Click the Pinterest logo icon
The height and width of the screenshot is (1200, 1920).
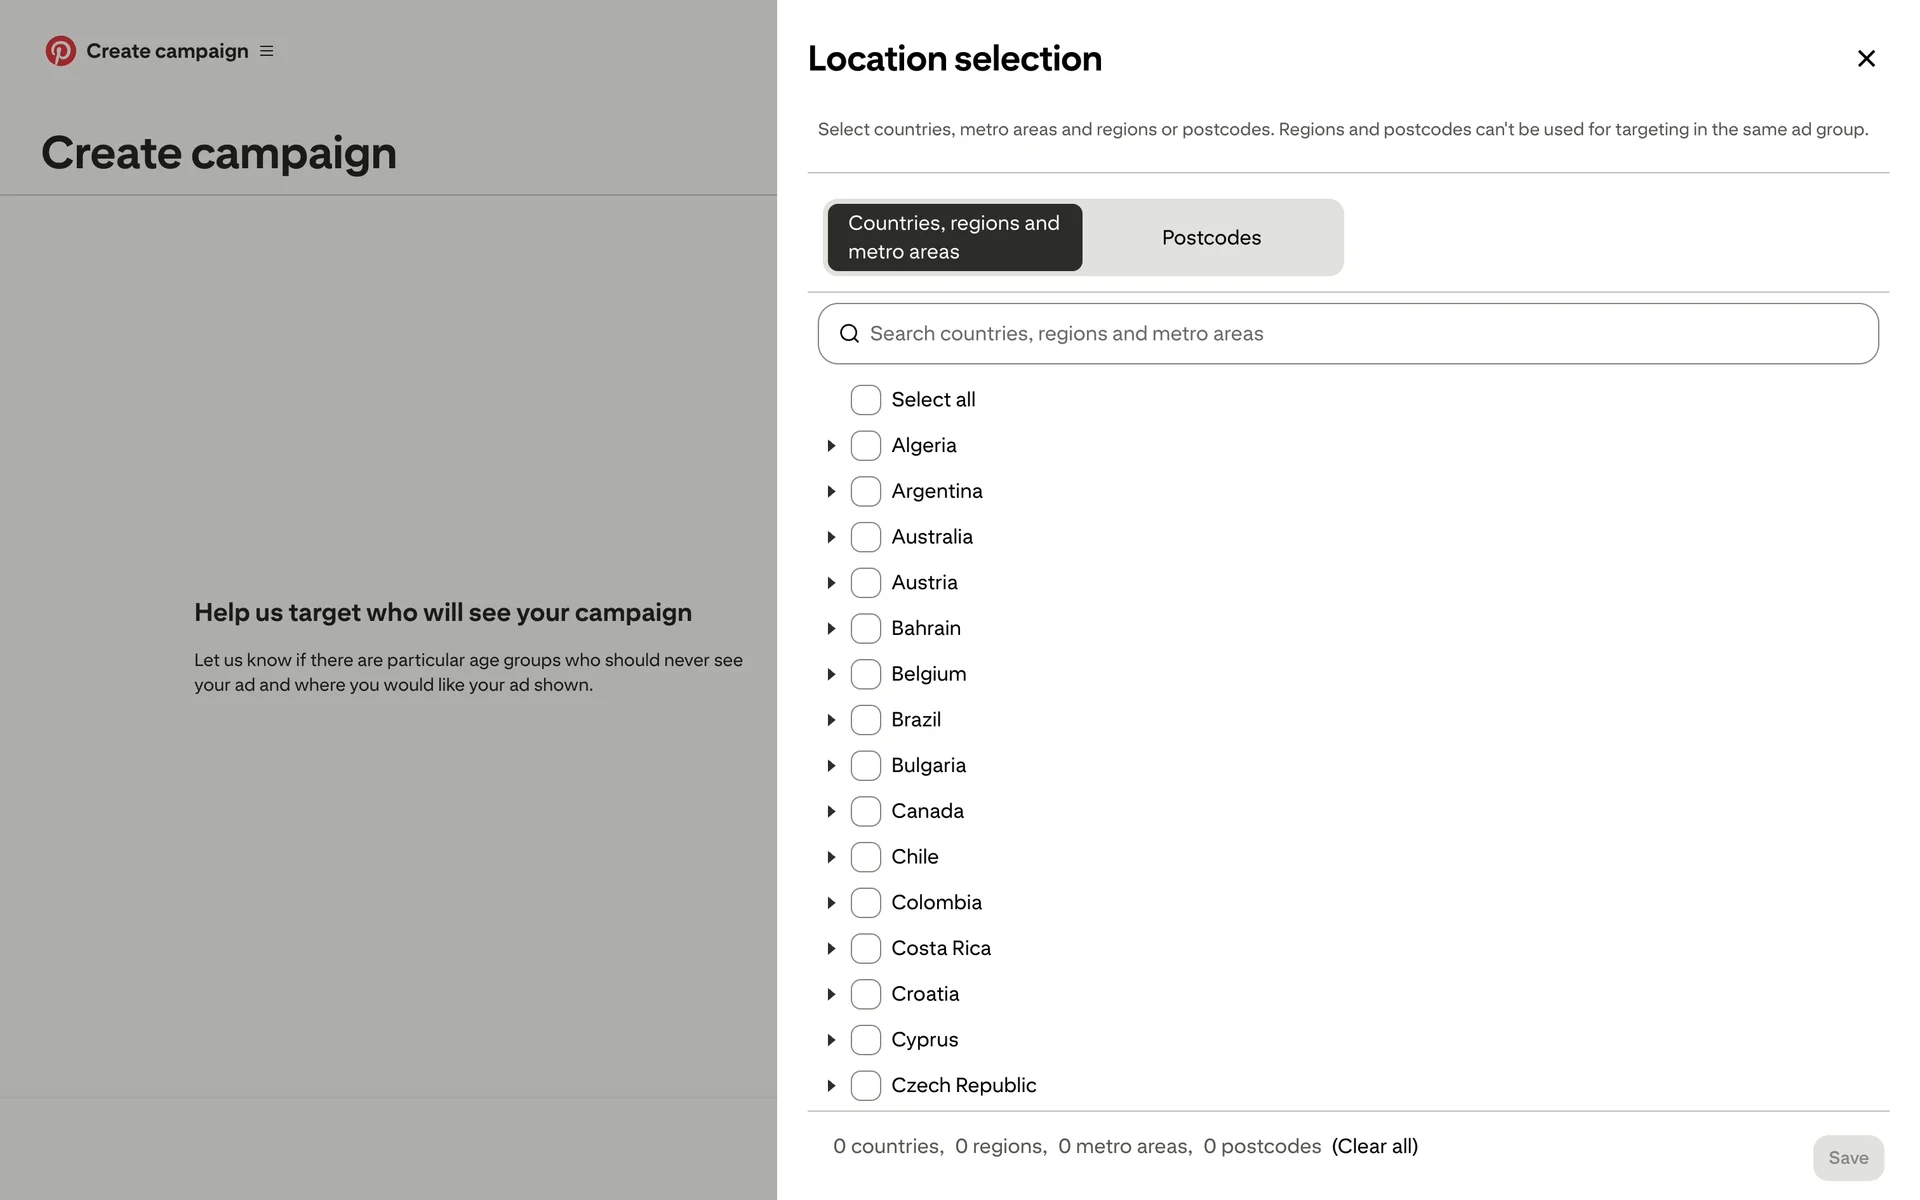(x=60, y=51)
